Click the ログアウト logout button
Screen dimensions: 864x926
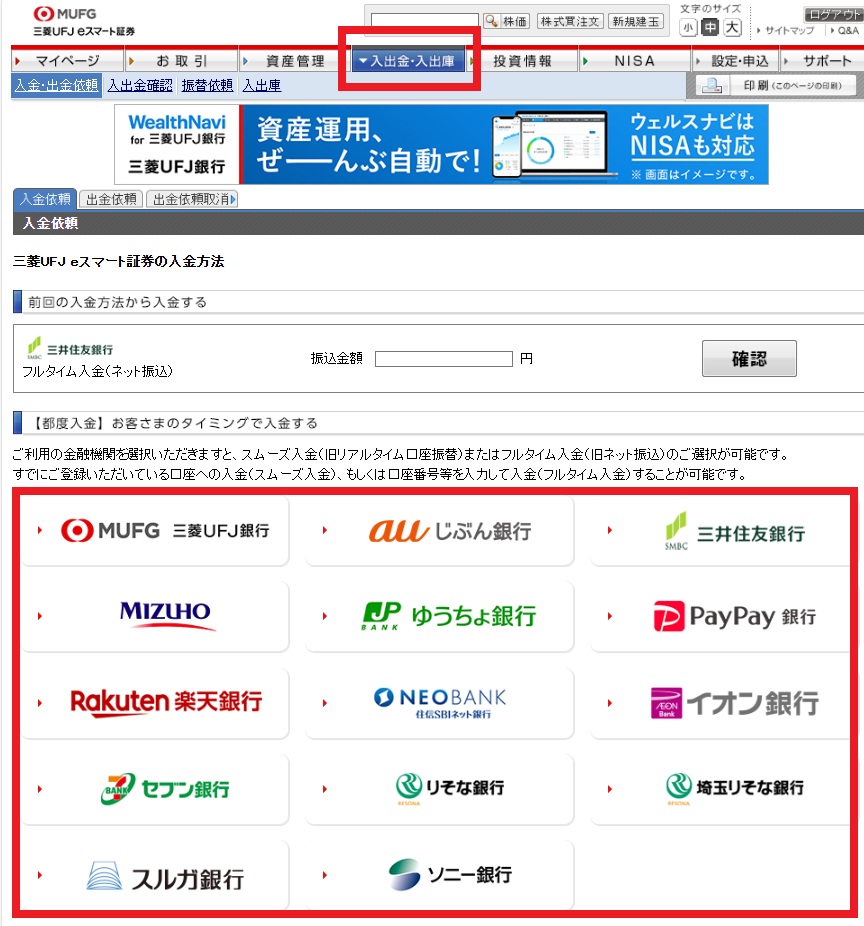pos(834,15)
